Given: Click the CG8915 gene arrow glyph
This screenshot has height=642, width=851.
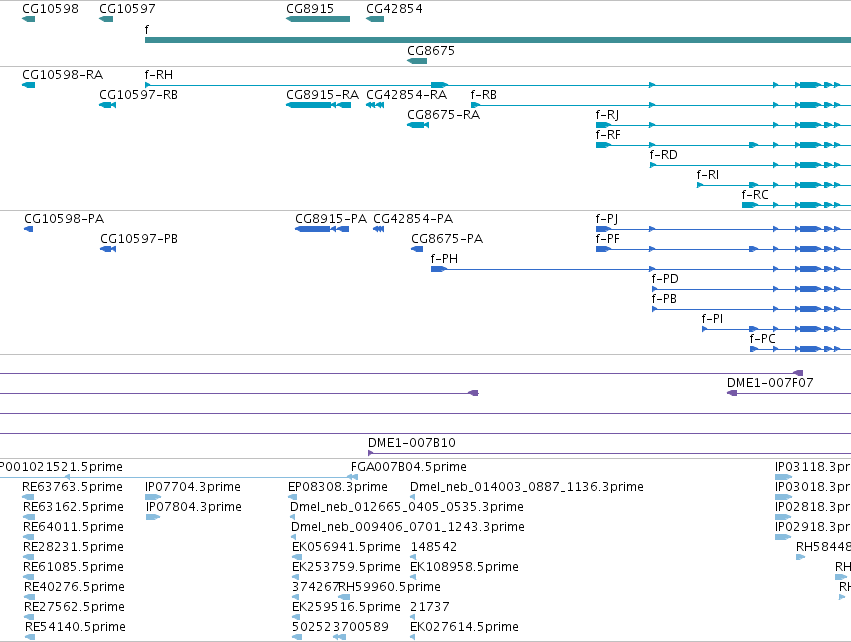Looking at the screenshot, I should point(318,19).
